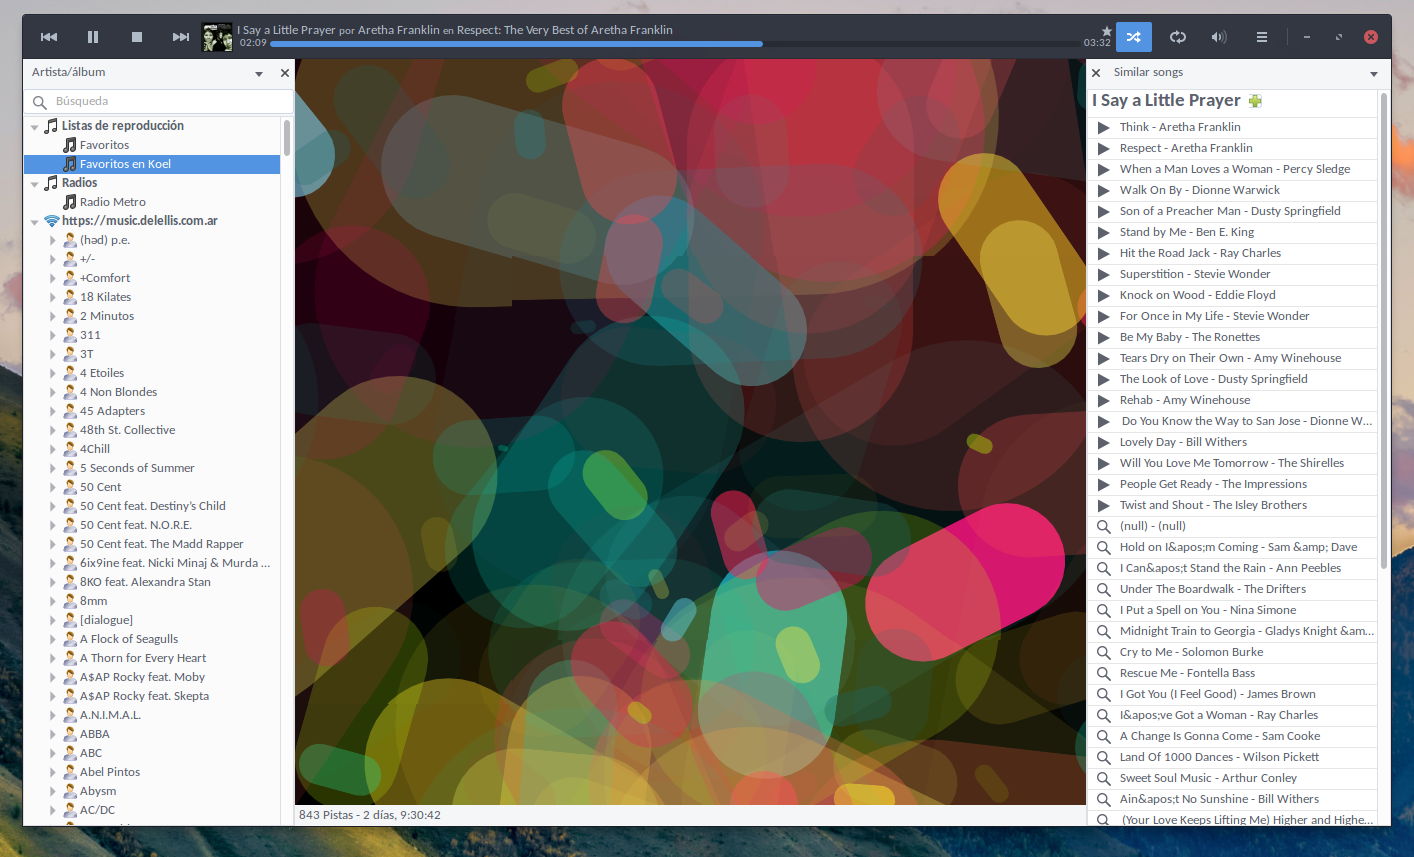Pause the current song
The width and height of the screenshot is (1414, 857).
93,37
